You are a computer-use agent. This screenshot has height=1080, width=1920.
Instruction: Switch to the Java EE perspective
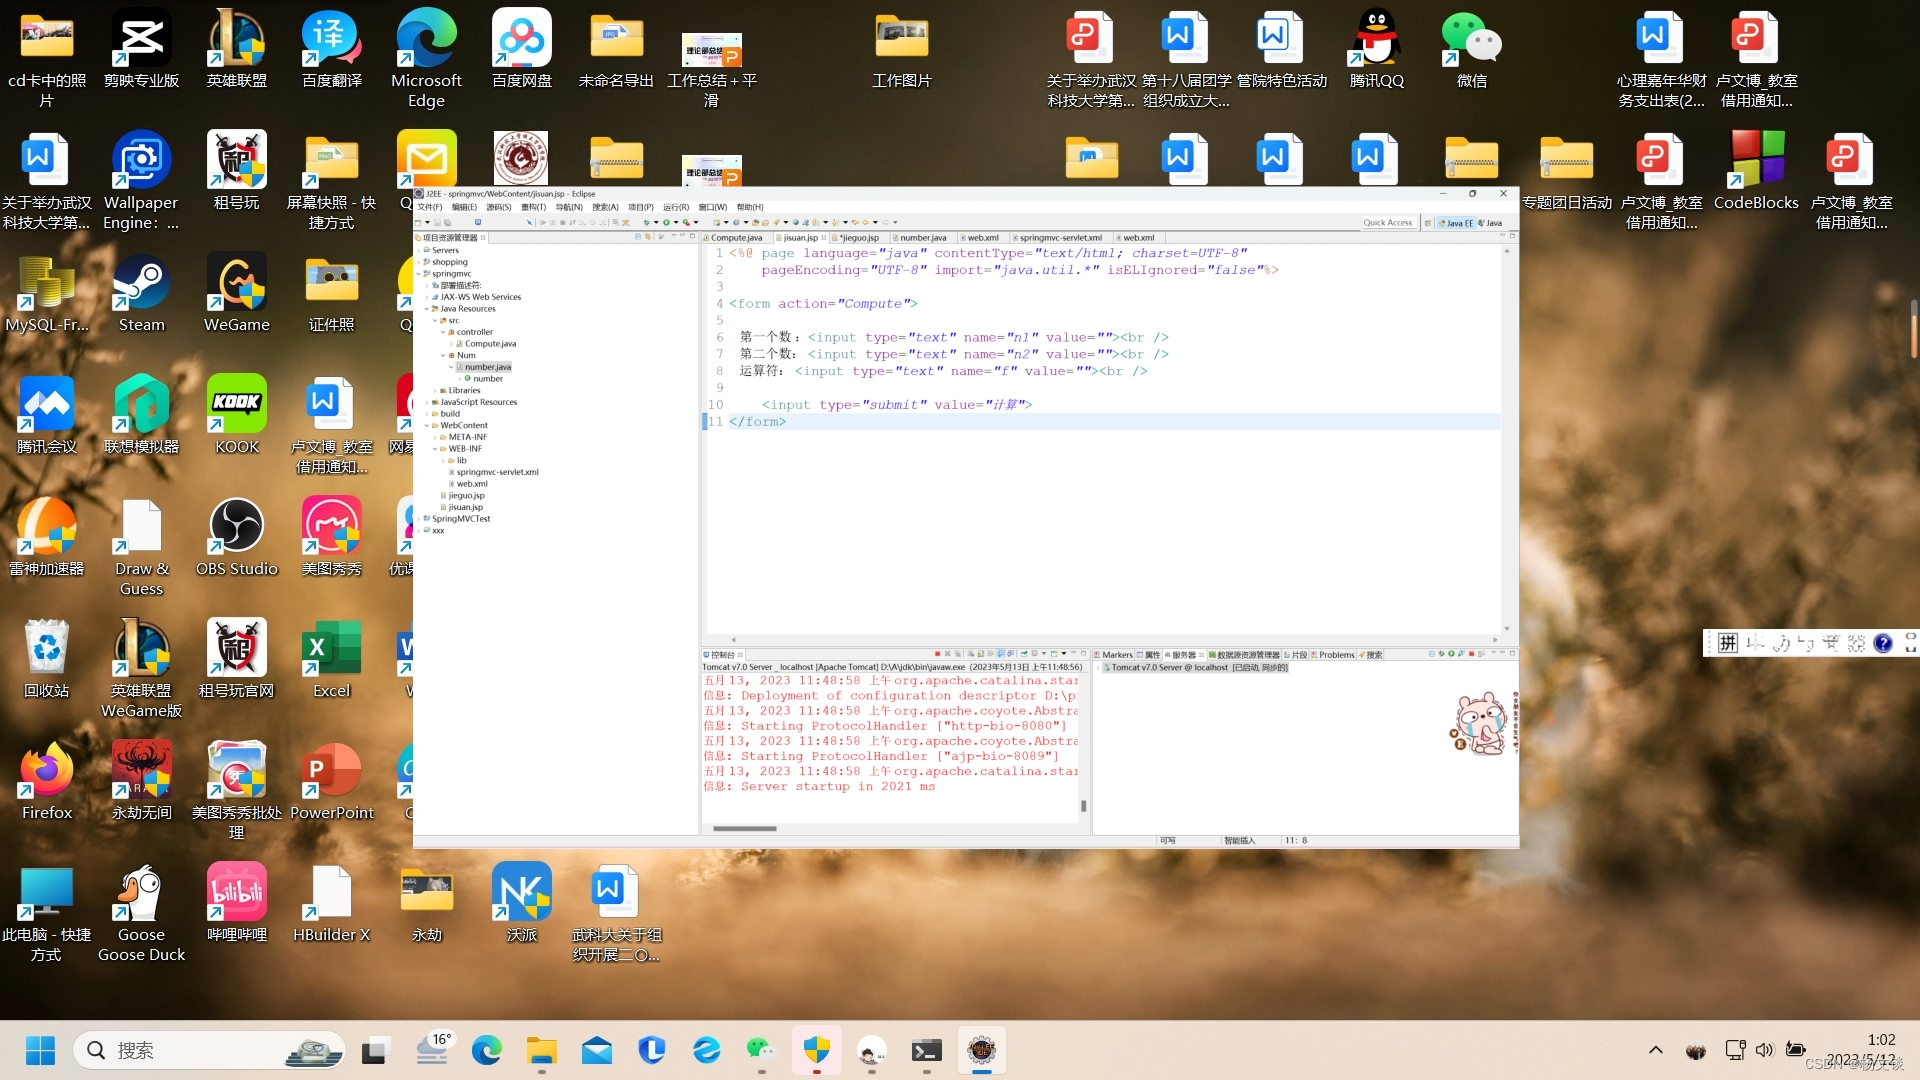coord(1456,223)
